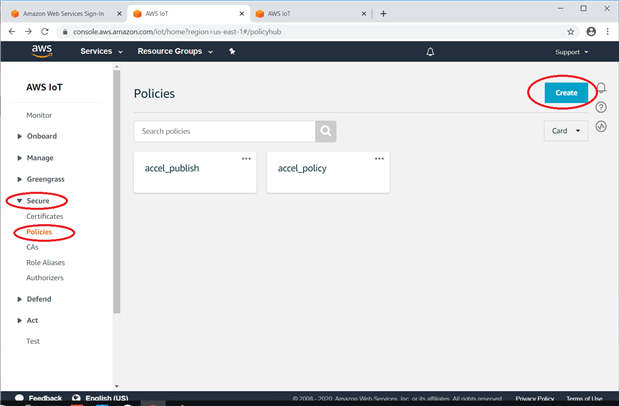The width and height of the screenshot is (619, 406).
Task: Open the Services dropdown menu
Action: click(101, 51)
